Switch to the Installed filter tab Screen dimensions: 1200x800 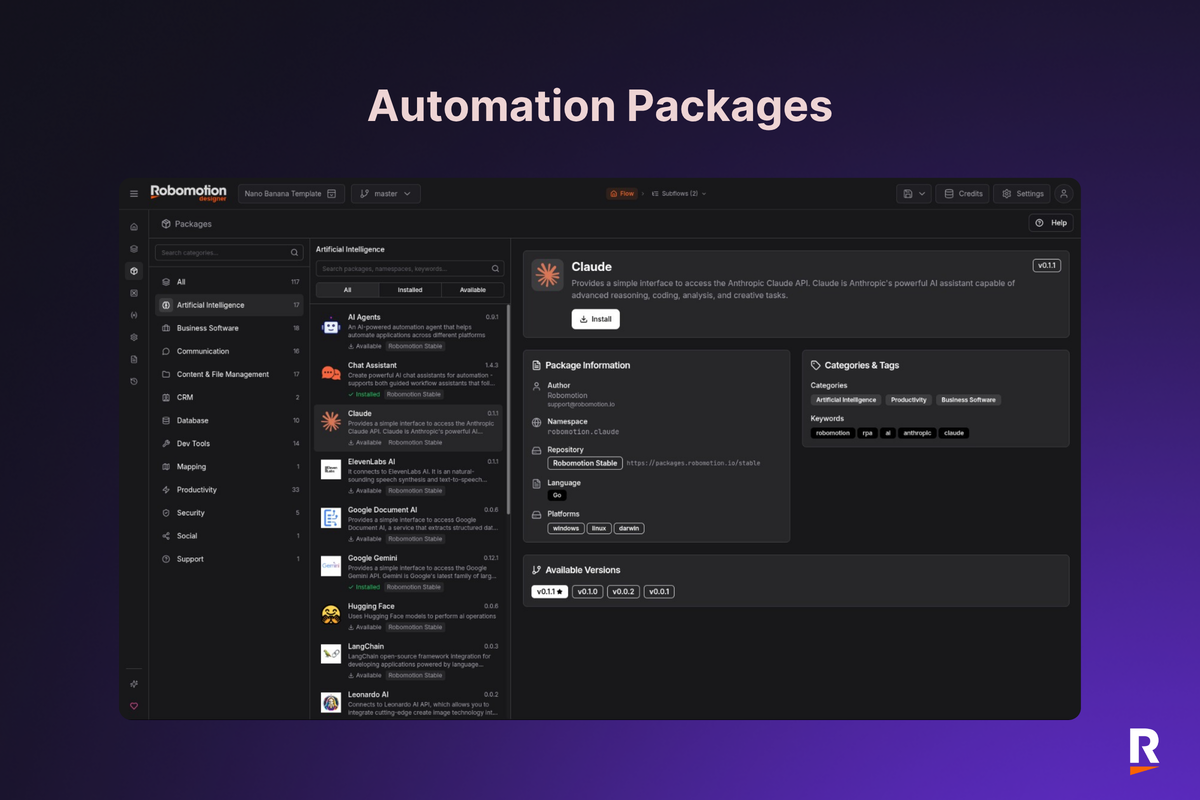tap(409, 289)
